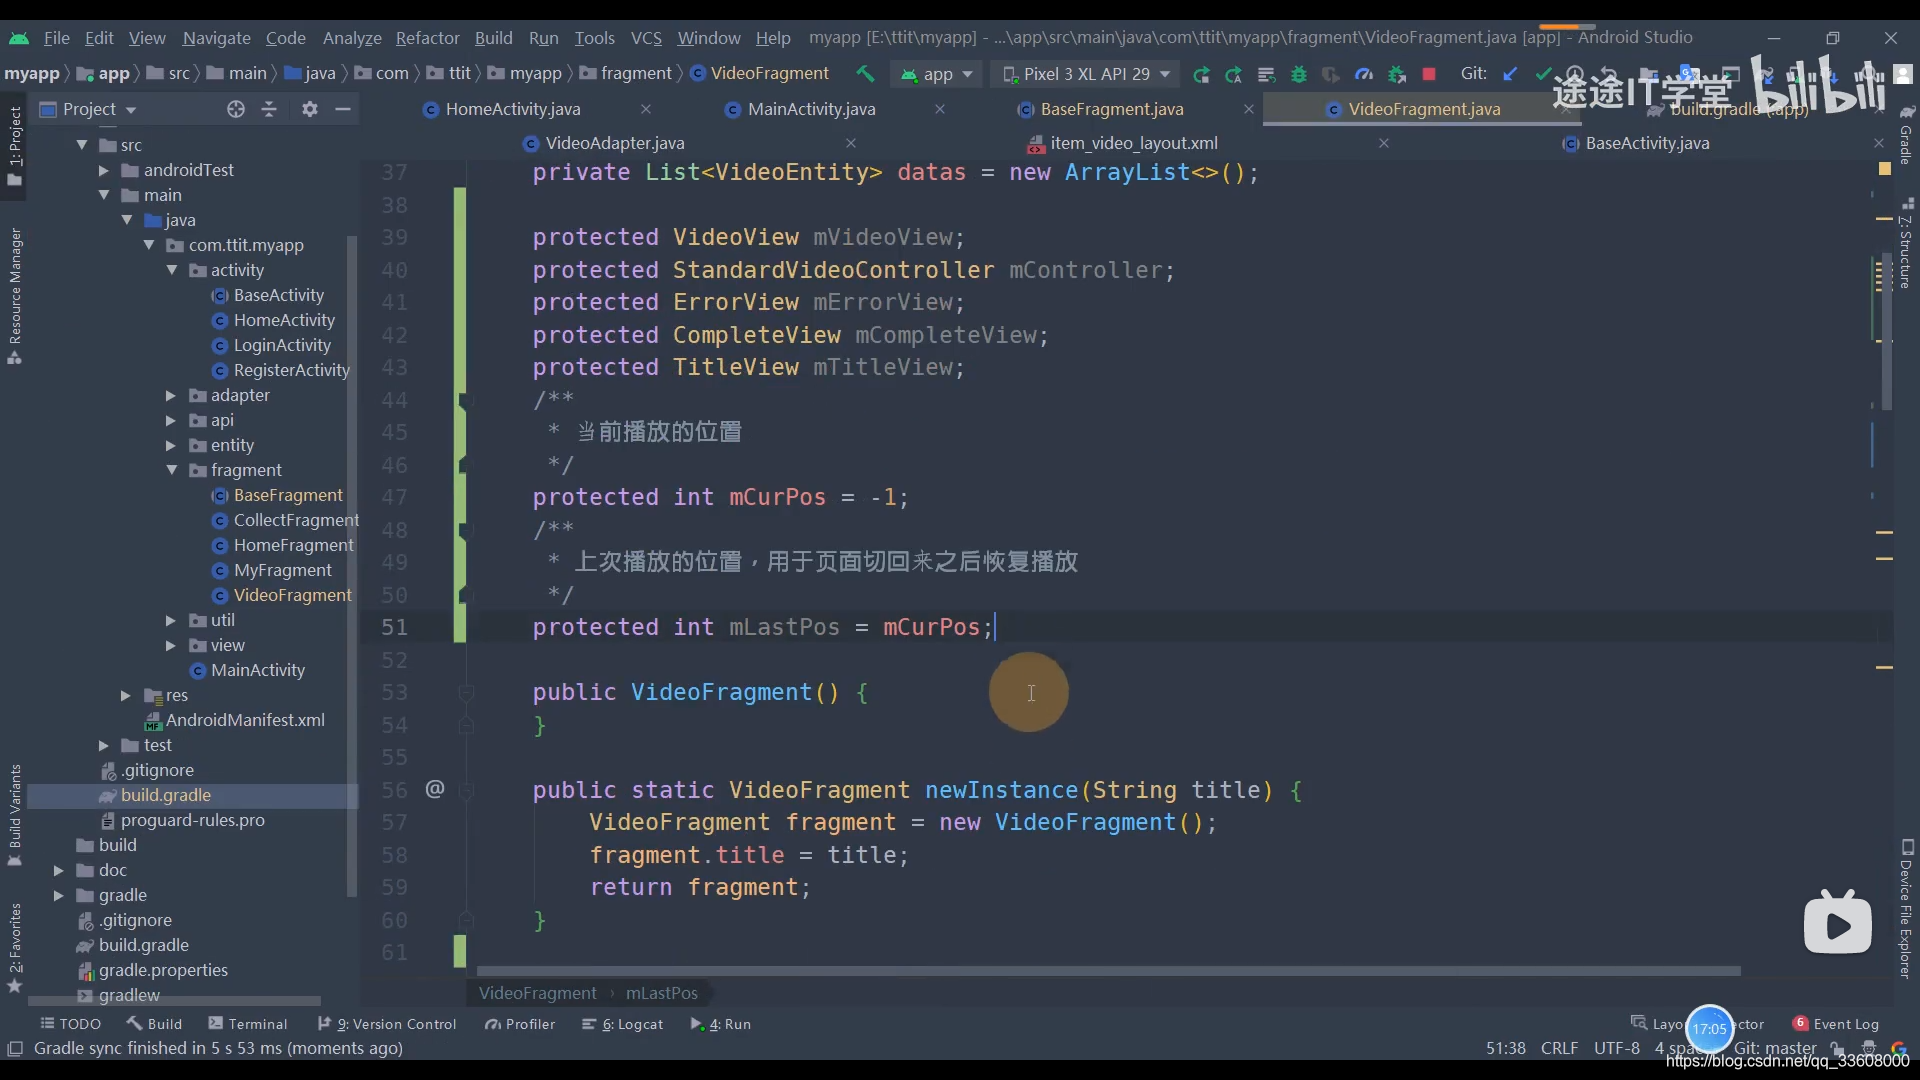Select proguard-rules.pro file

pyautogui.click(x=192, y=820)
